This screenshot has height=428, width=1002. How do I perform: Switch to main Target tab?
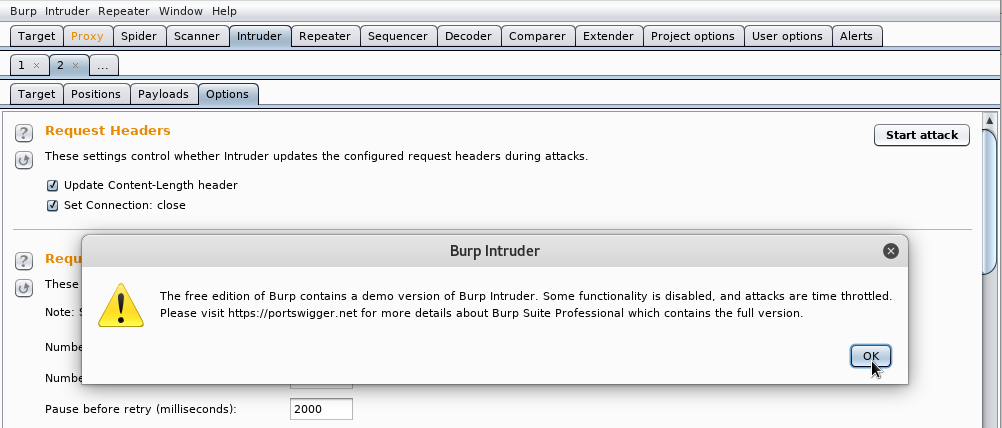(36, 36)
